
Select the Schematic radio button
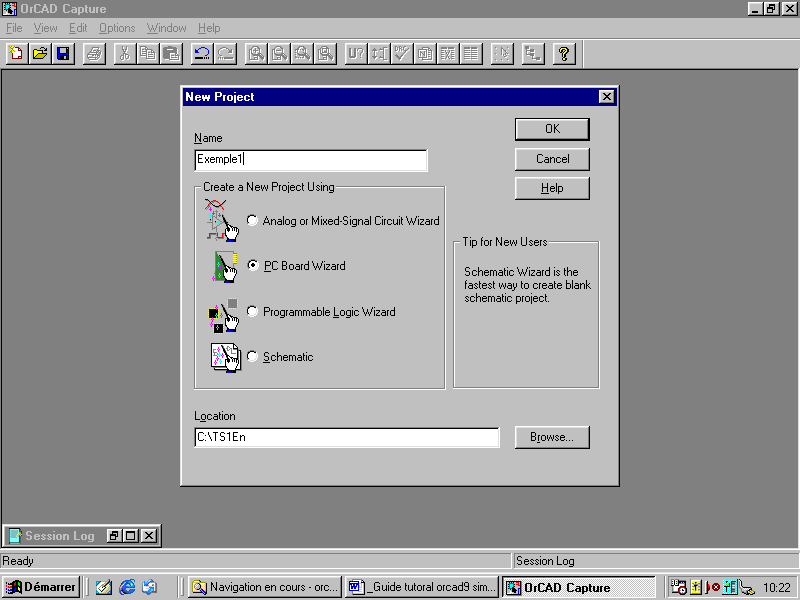pos(252,356)
